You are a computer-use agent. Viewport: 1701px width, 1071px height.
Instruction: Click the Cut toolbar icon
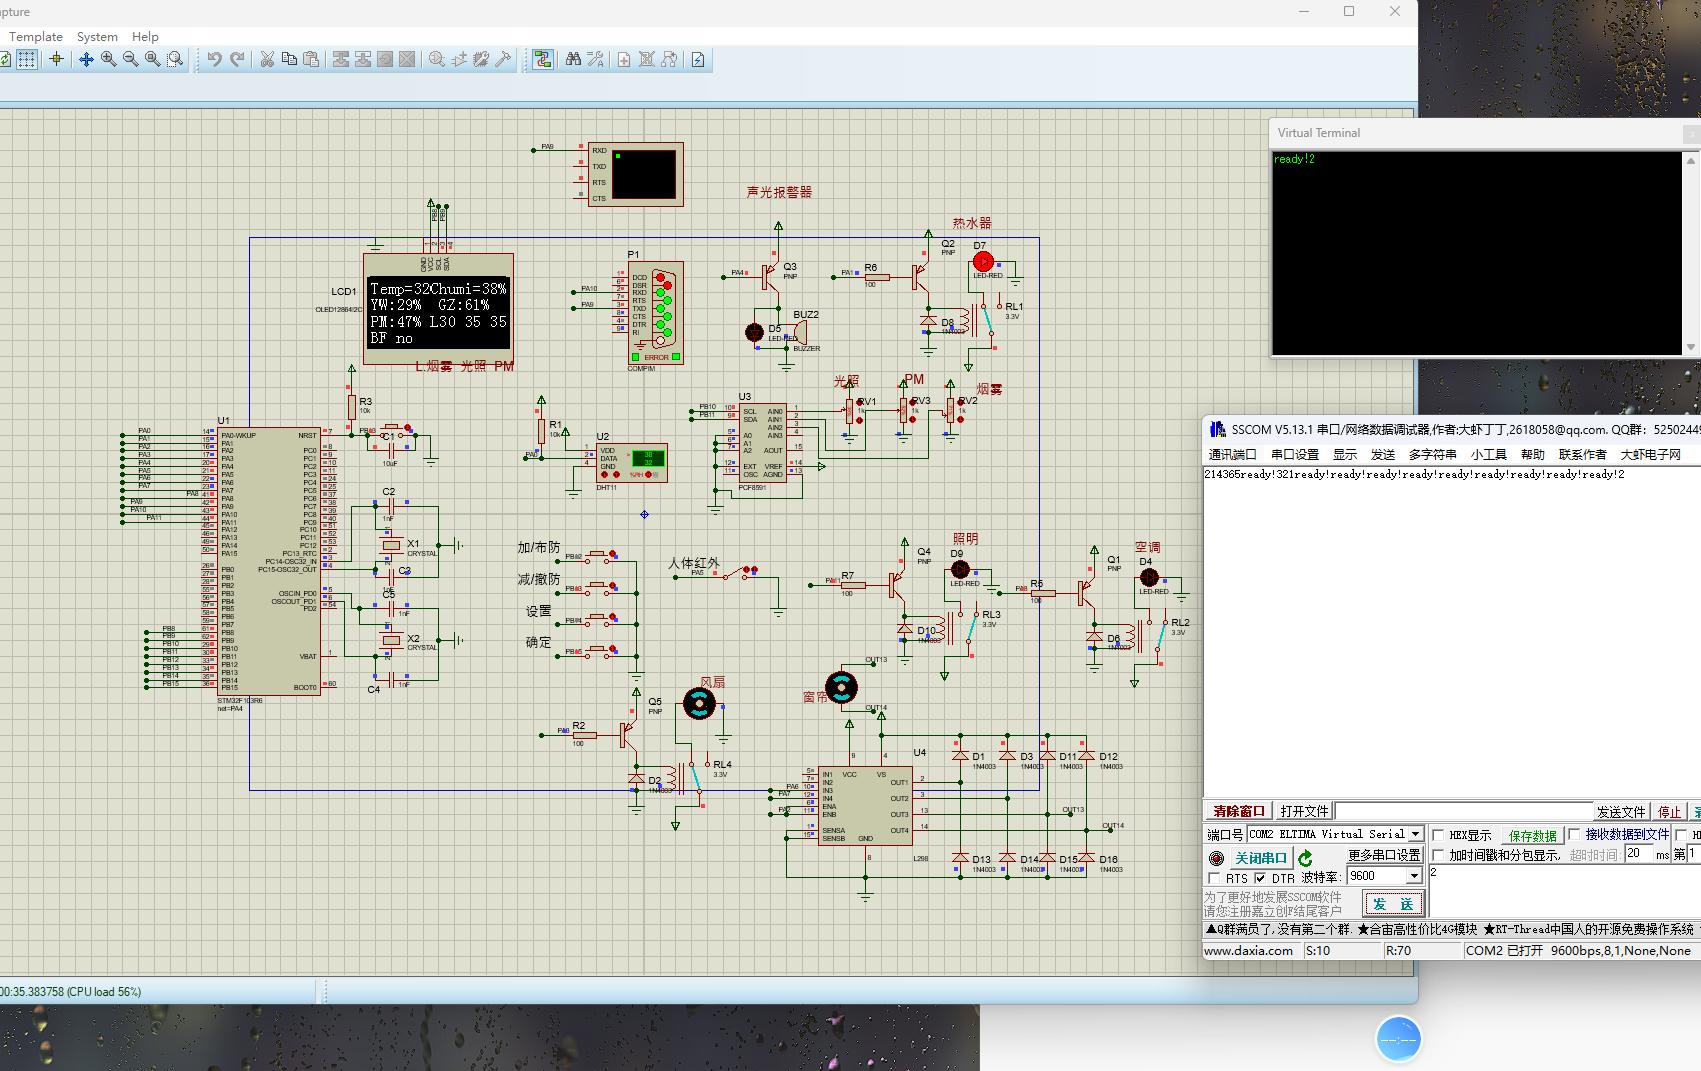click(266, 59)
